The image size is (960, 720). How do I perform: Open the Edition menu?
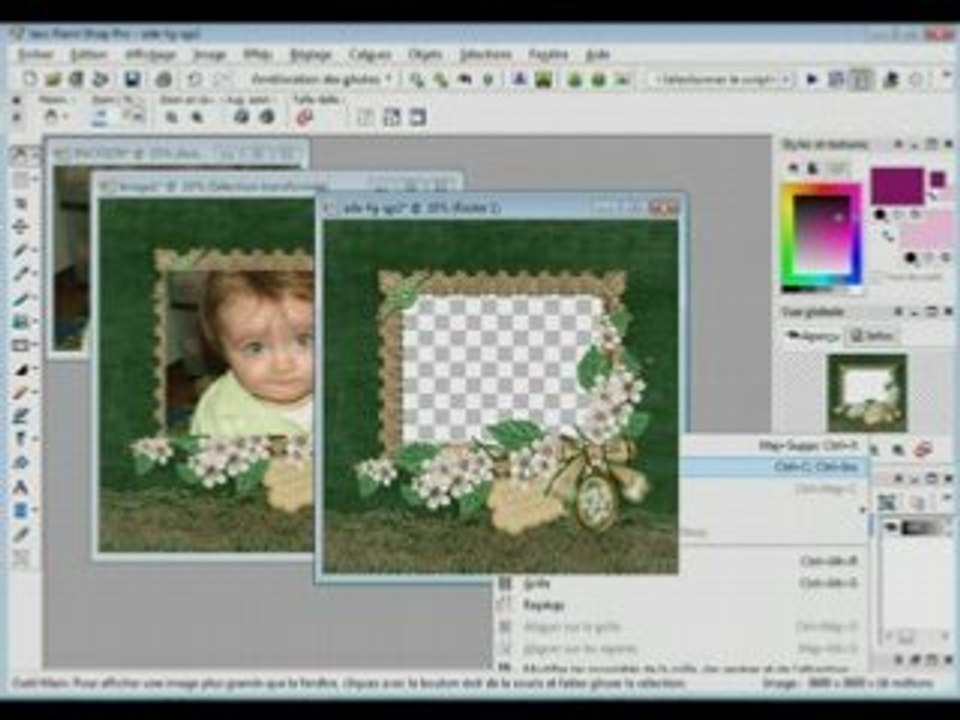[x=89, y=54]
